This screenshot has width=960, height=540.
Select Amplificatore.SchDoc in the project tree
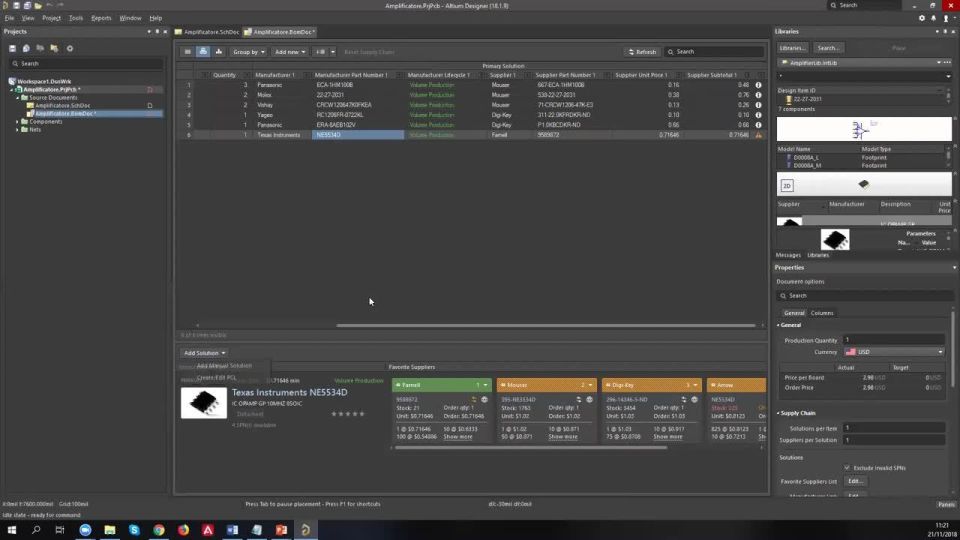click(62, 106)
